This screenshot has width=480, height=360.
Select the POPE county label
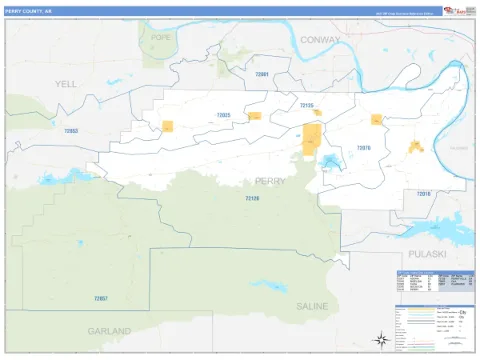tap(161, 37)
